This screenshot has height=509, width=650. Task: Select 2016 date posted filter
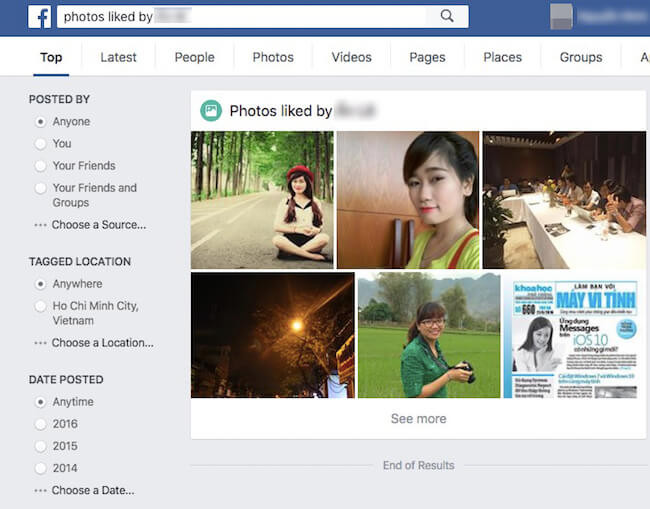[x=41, y=424]
